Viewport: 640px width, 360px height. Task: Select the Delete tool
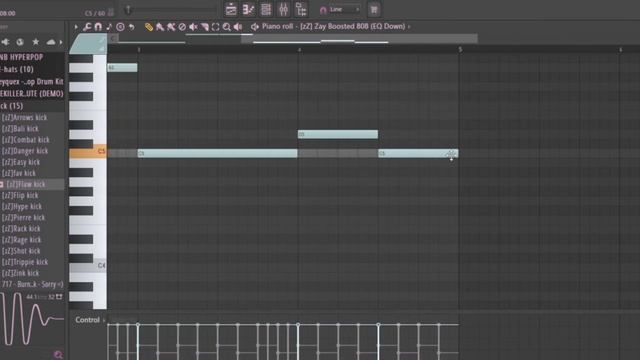click(182, 27)
